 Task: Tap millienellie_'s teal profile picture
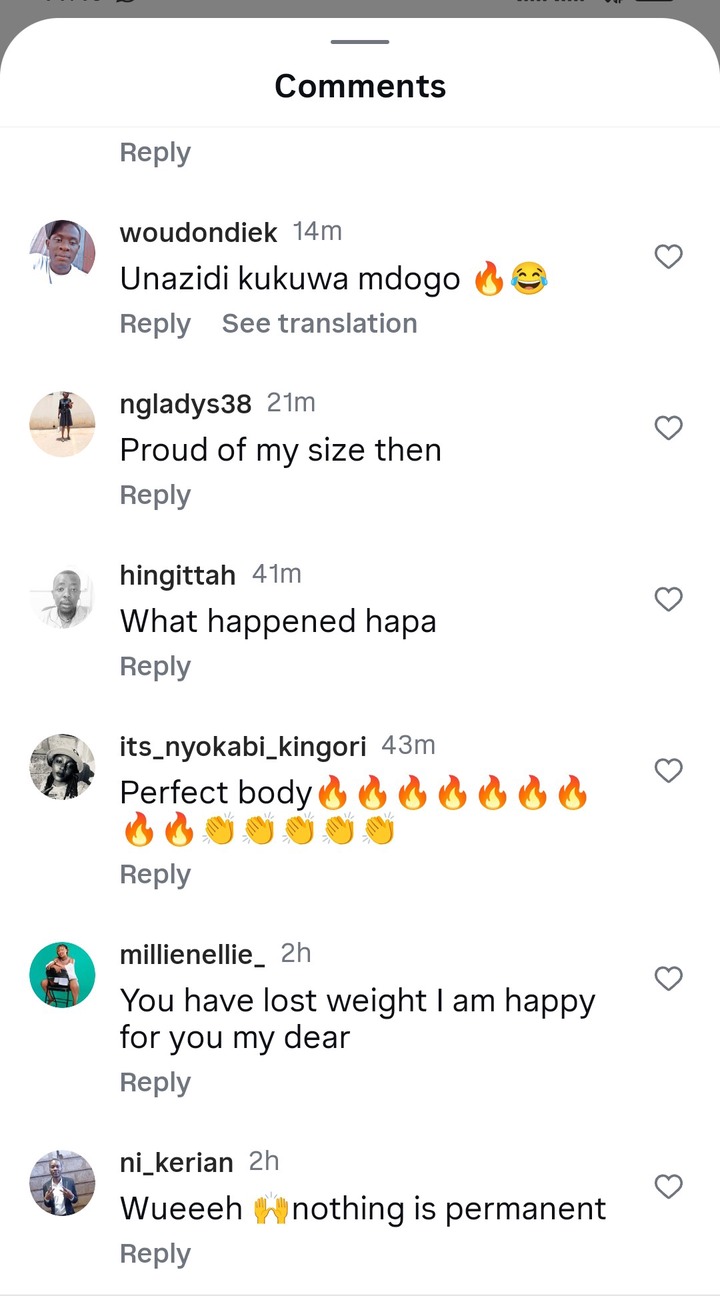pos(62,974)
